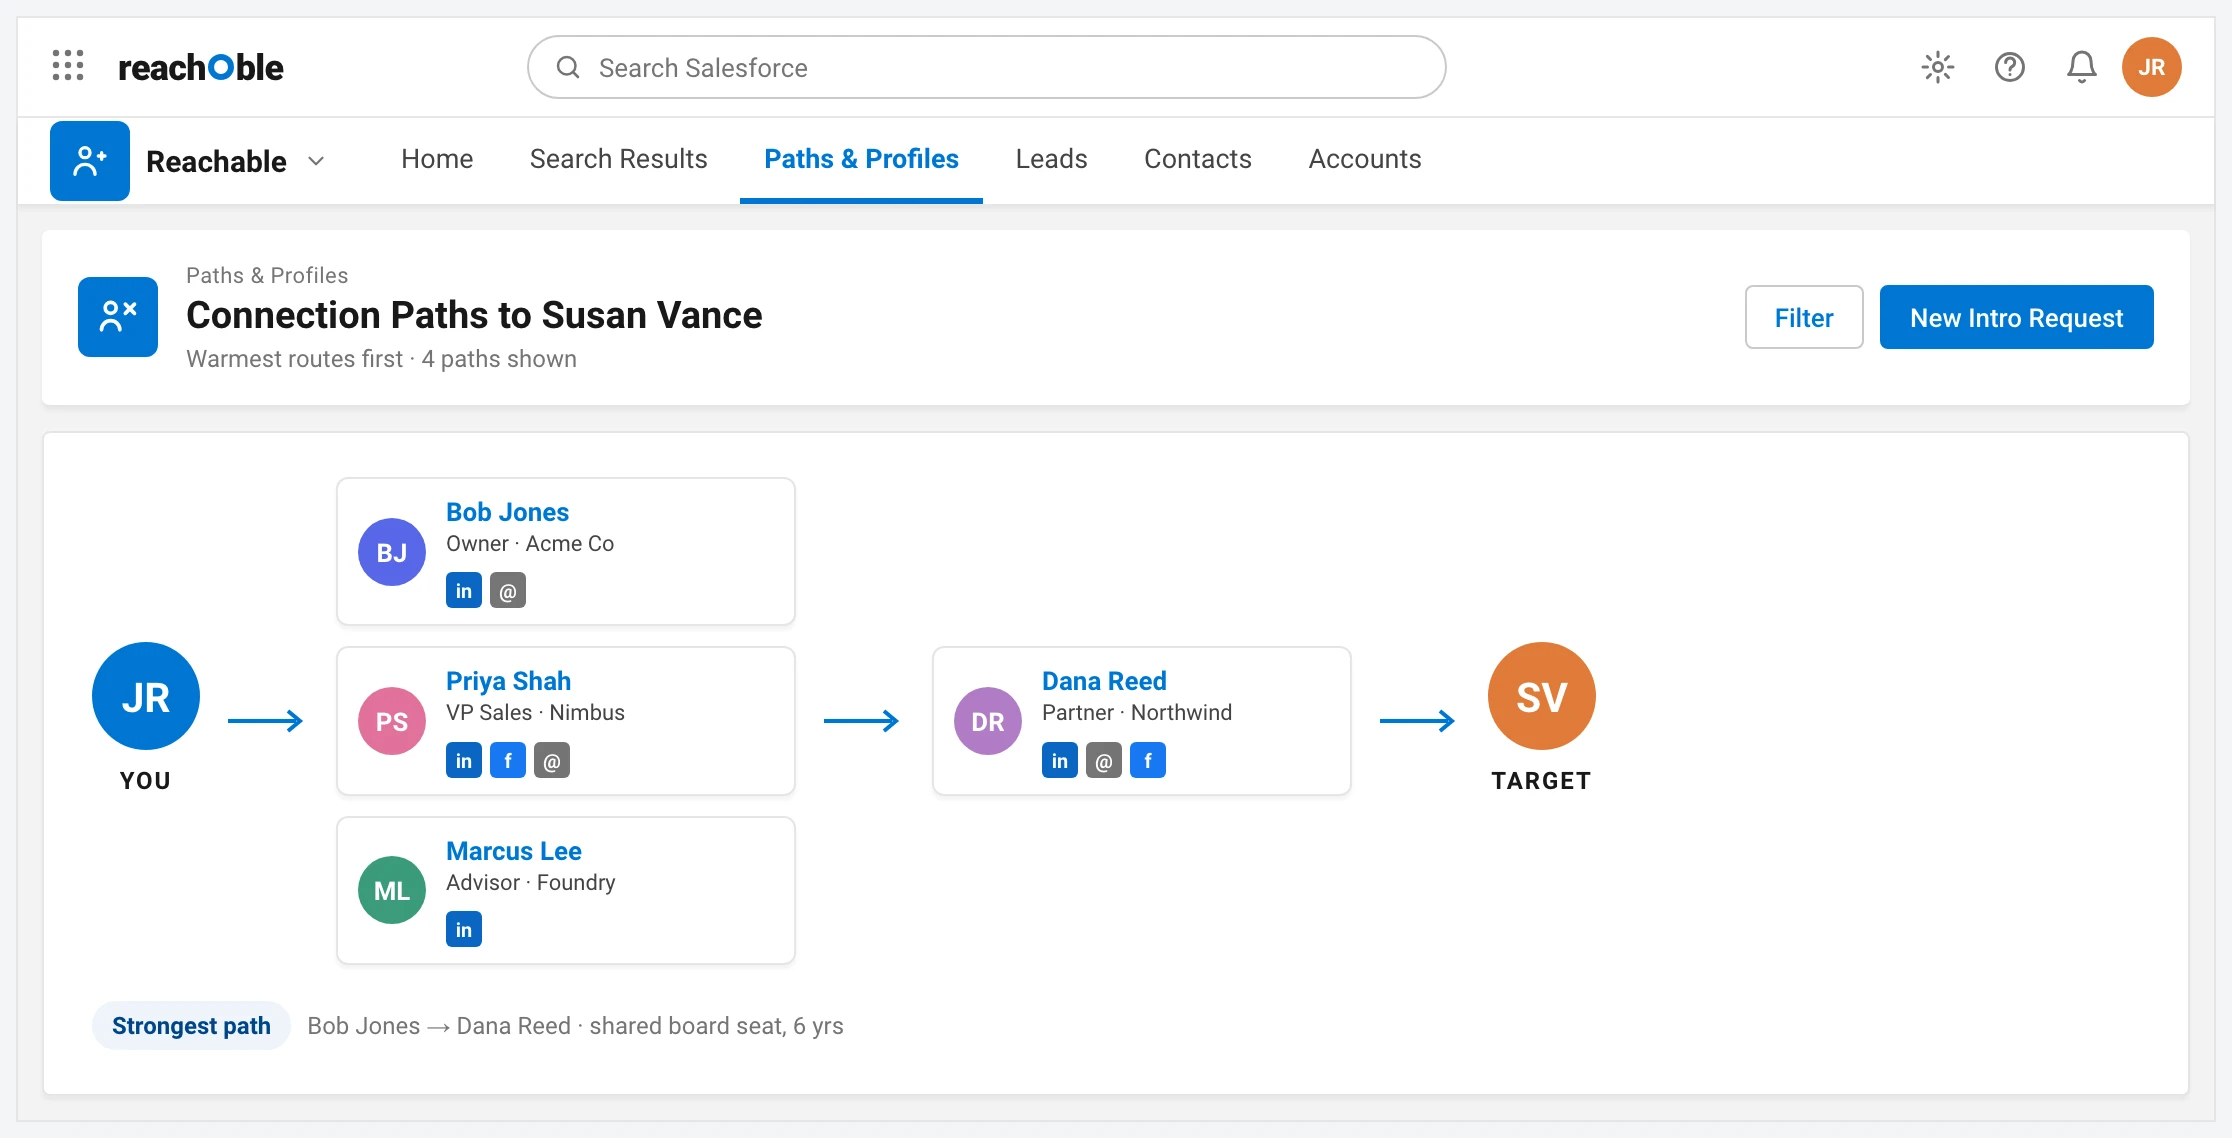
Task: Click the strongest path description text
Action: click(575, 1026)
